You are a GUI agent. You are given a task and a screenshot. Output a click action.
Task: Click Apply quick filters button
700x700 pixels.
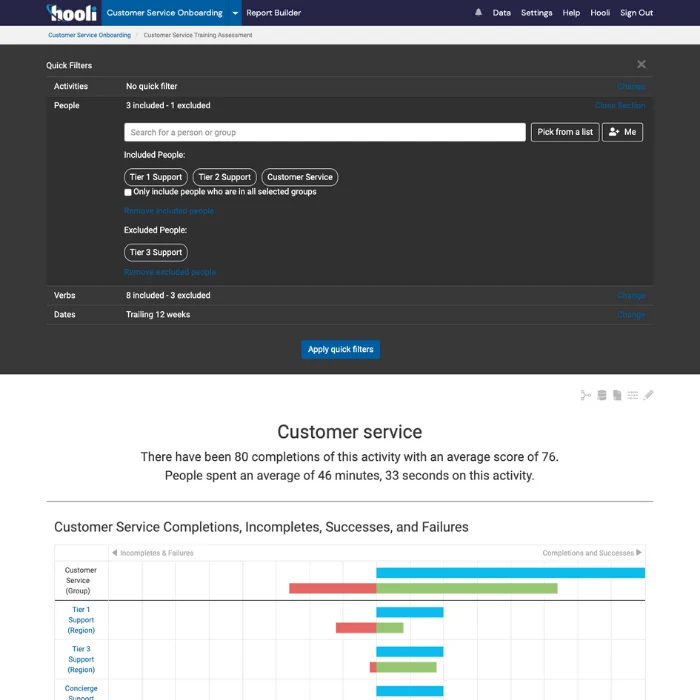click(341, 350)
